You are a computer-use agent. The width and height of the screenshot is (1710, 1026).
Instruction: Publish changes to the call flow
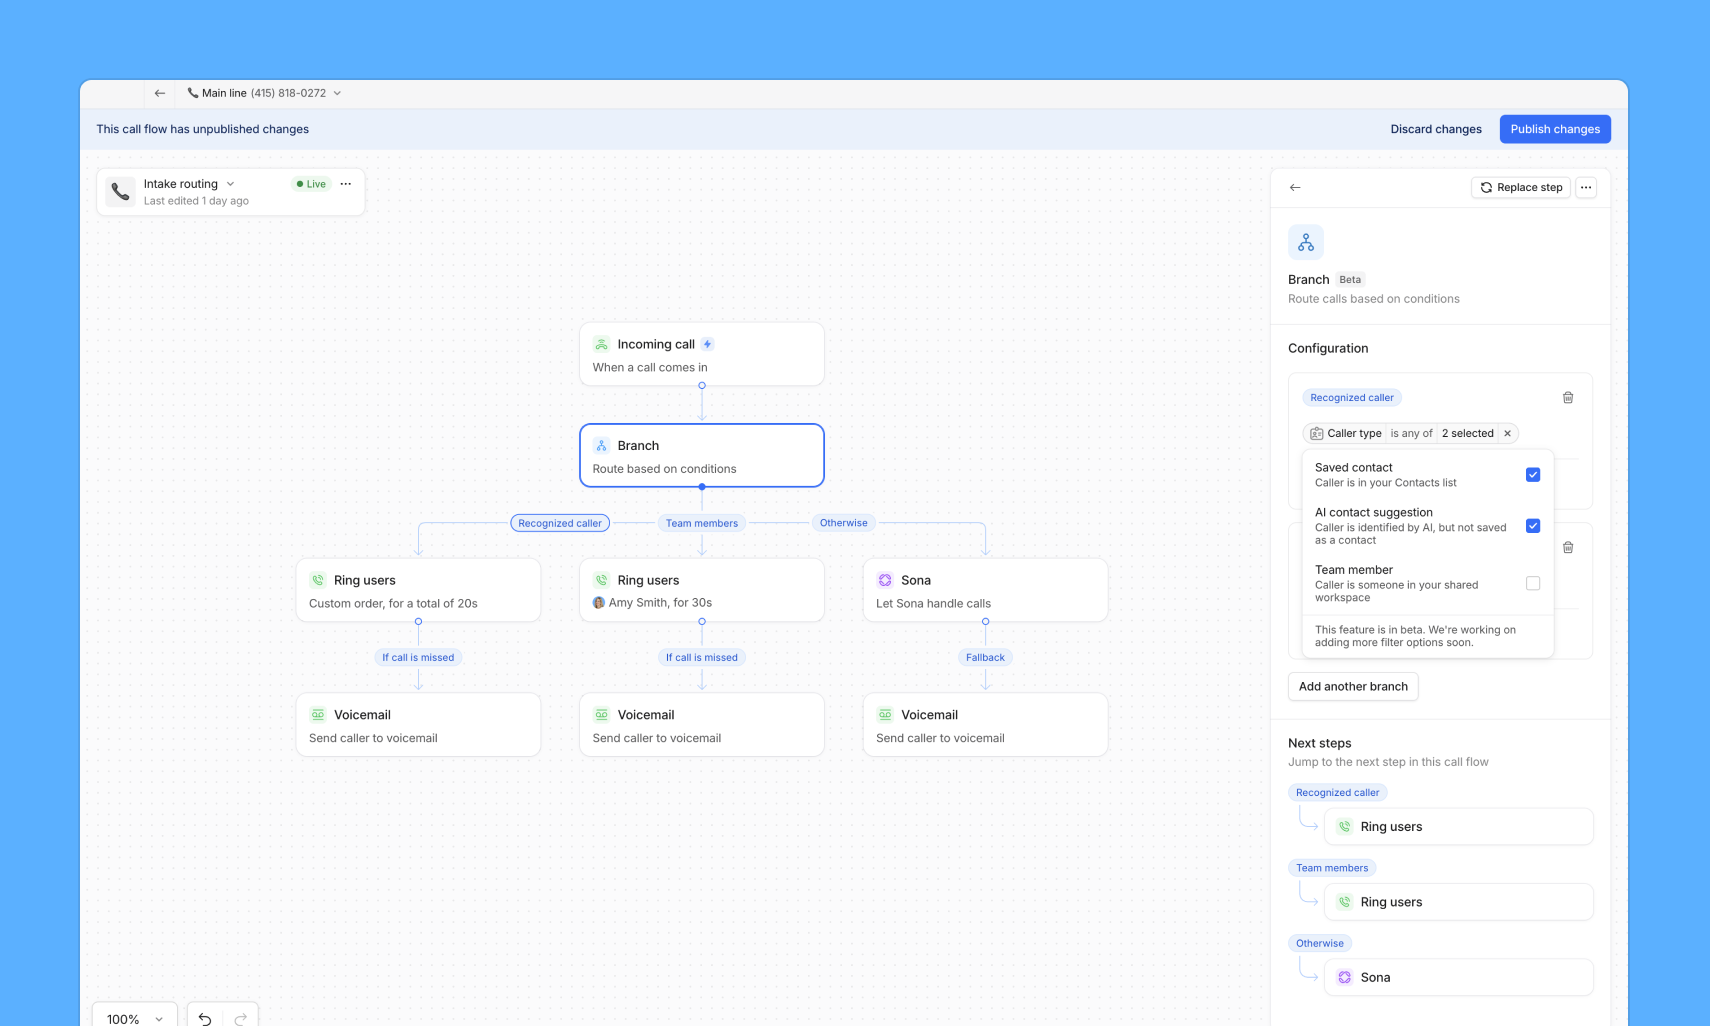1555,129
